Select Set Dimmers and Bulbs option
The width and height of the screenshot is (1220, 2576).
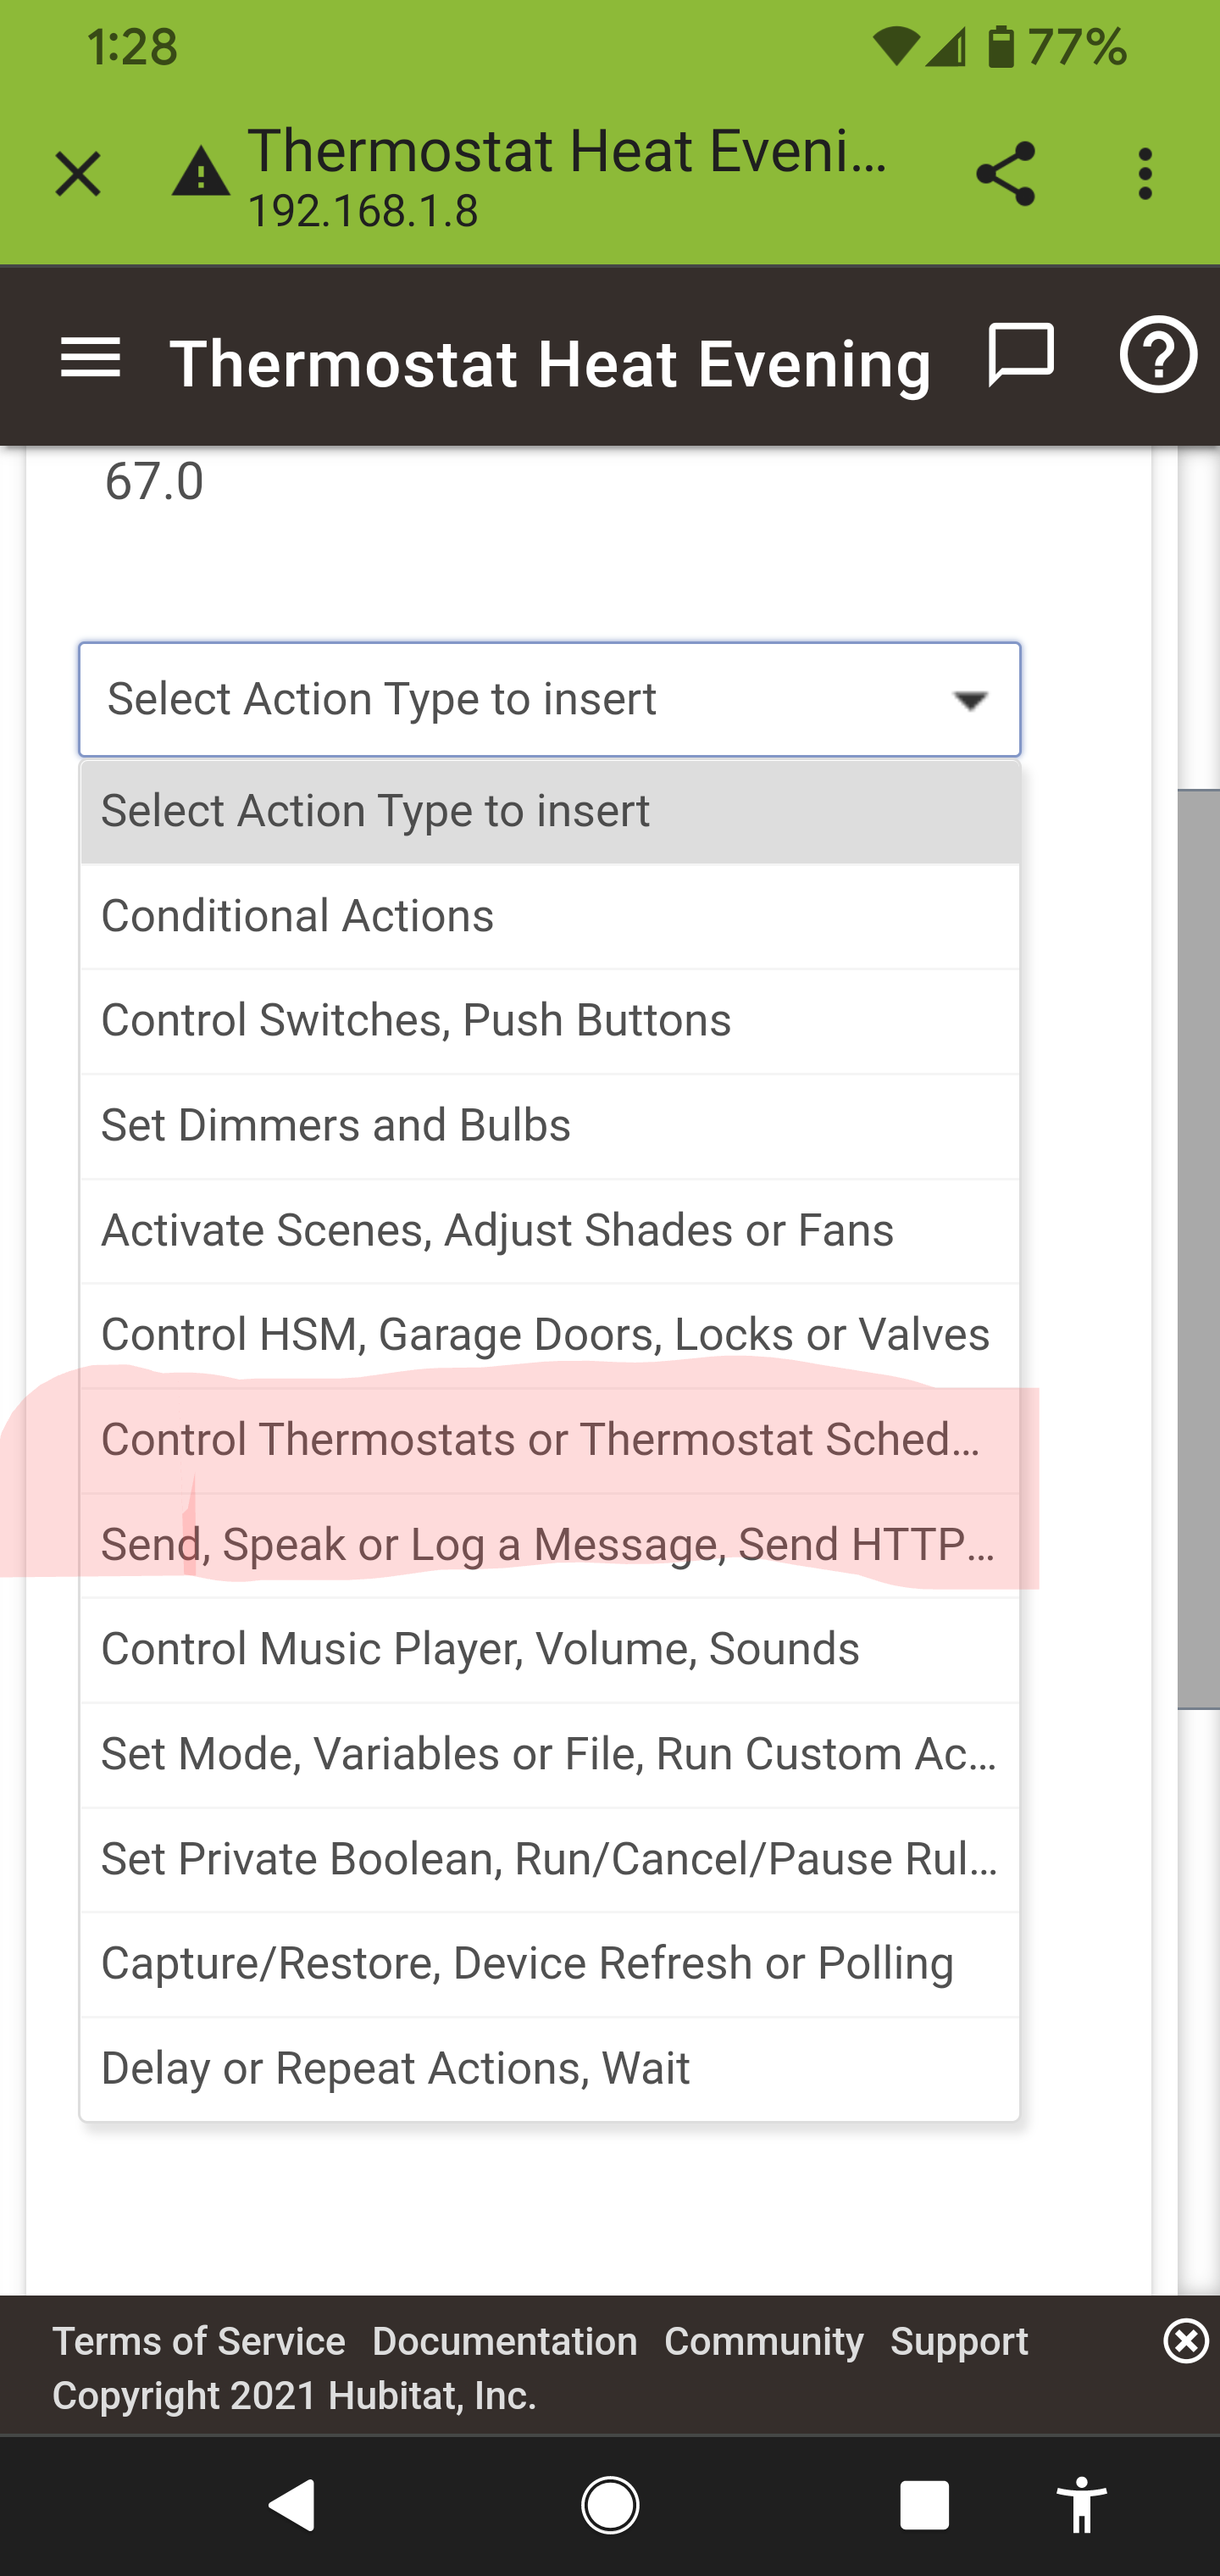coord(550,1126)
